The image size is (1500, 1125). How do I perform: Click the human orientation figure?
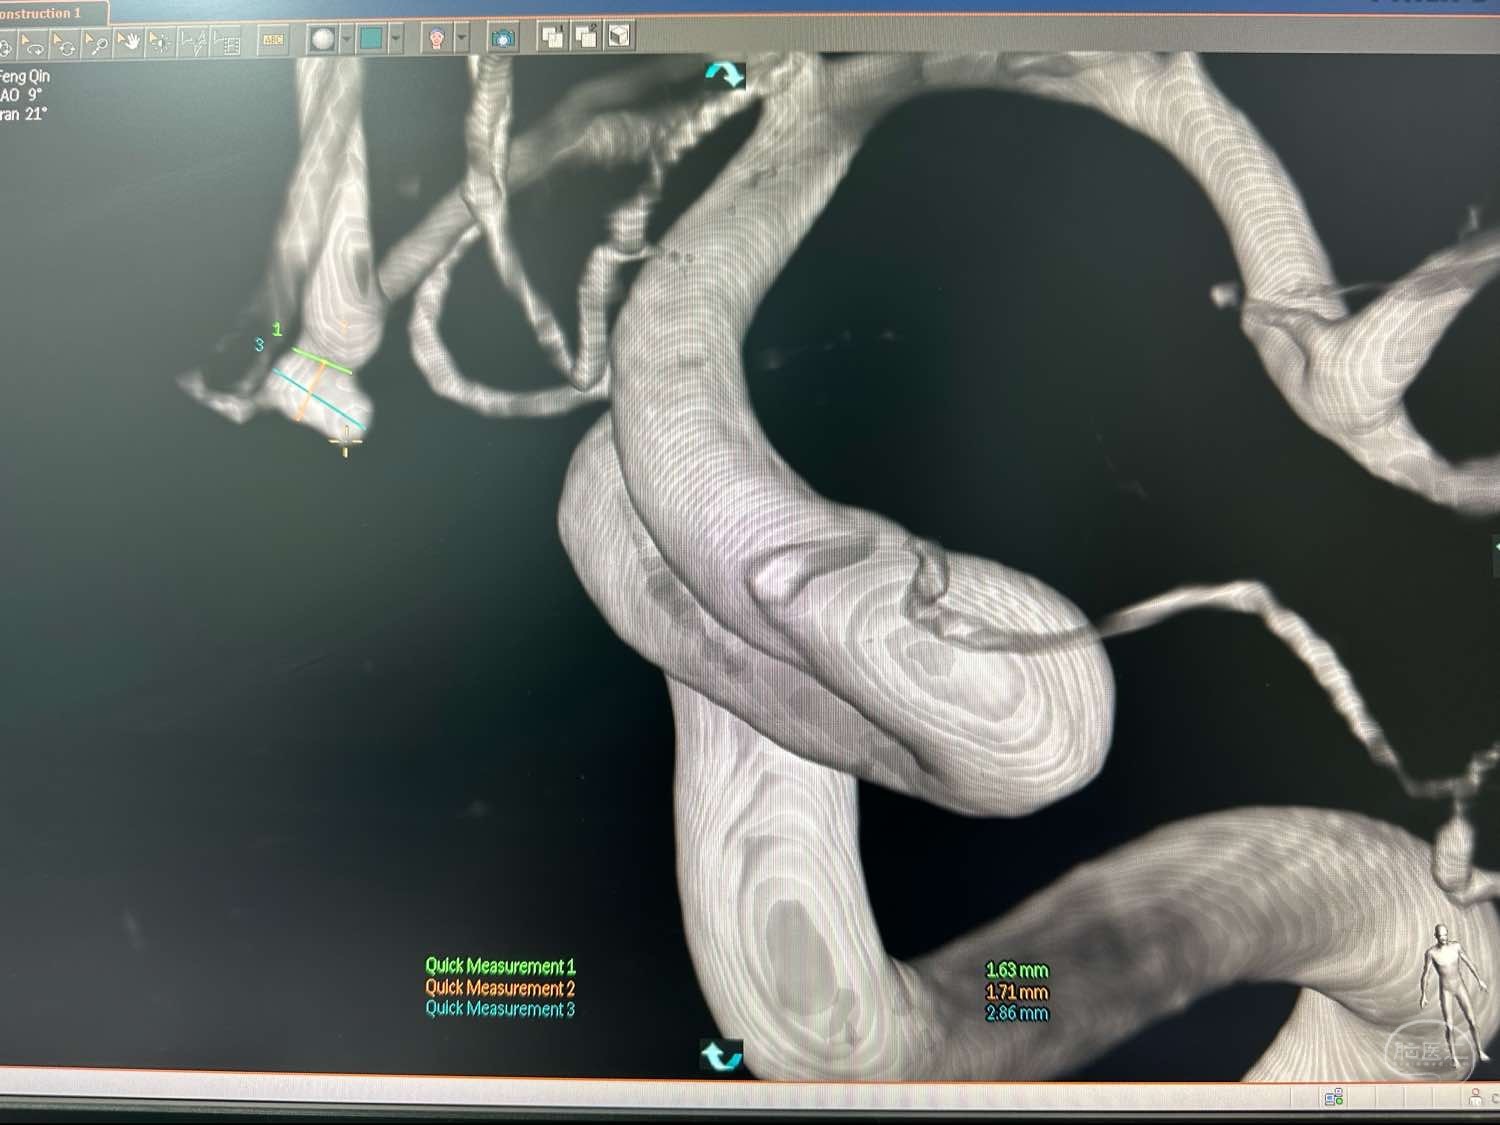[1446, 975]
